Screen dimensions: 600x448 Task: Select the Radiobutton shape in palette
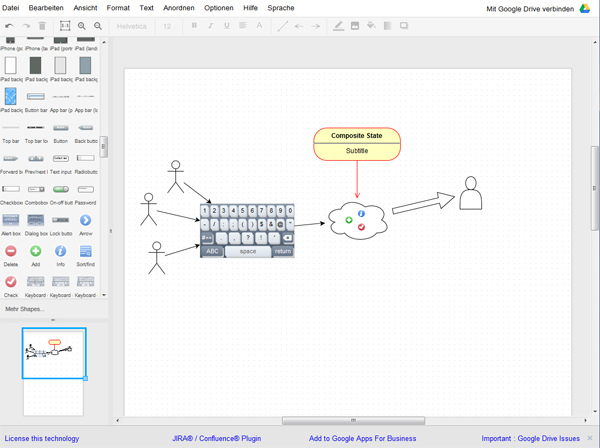[x=85, y=158]
